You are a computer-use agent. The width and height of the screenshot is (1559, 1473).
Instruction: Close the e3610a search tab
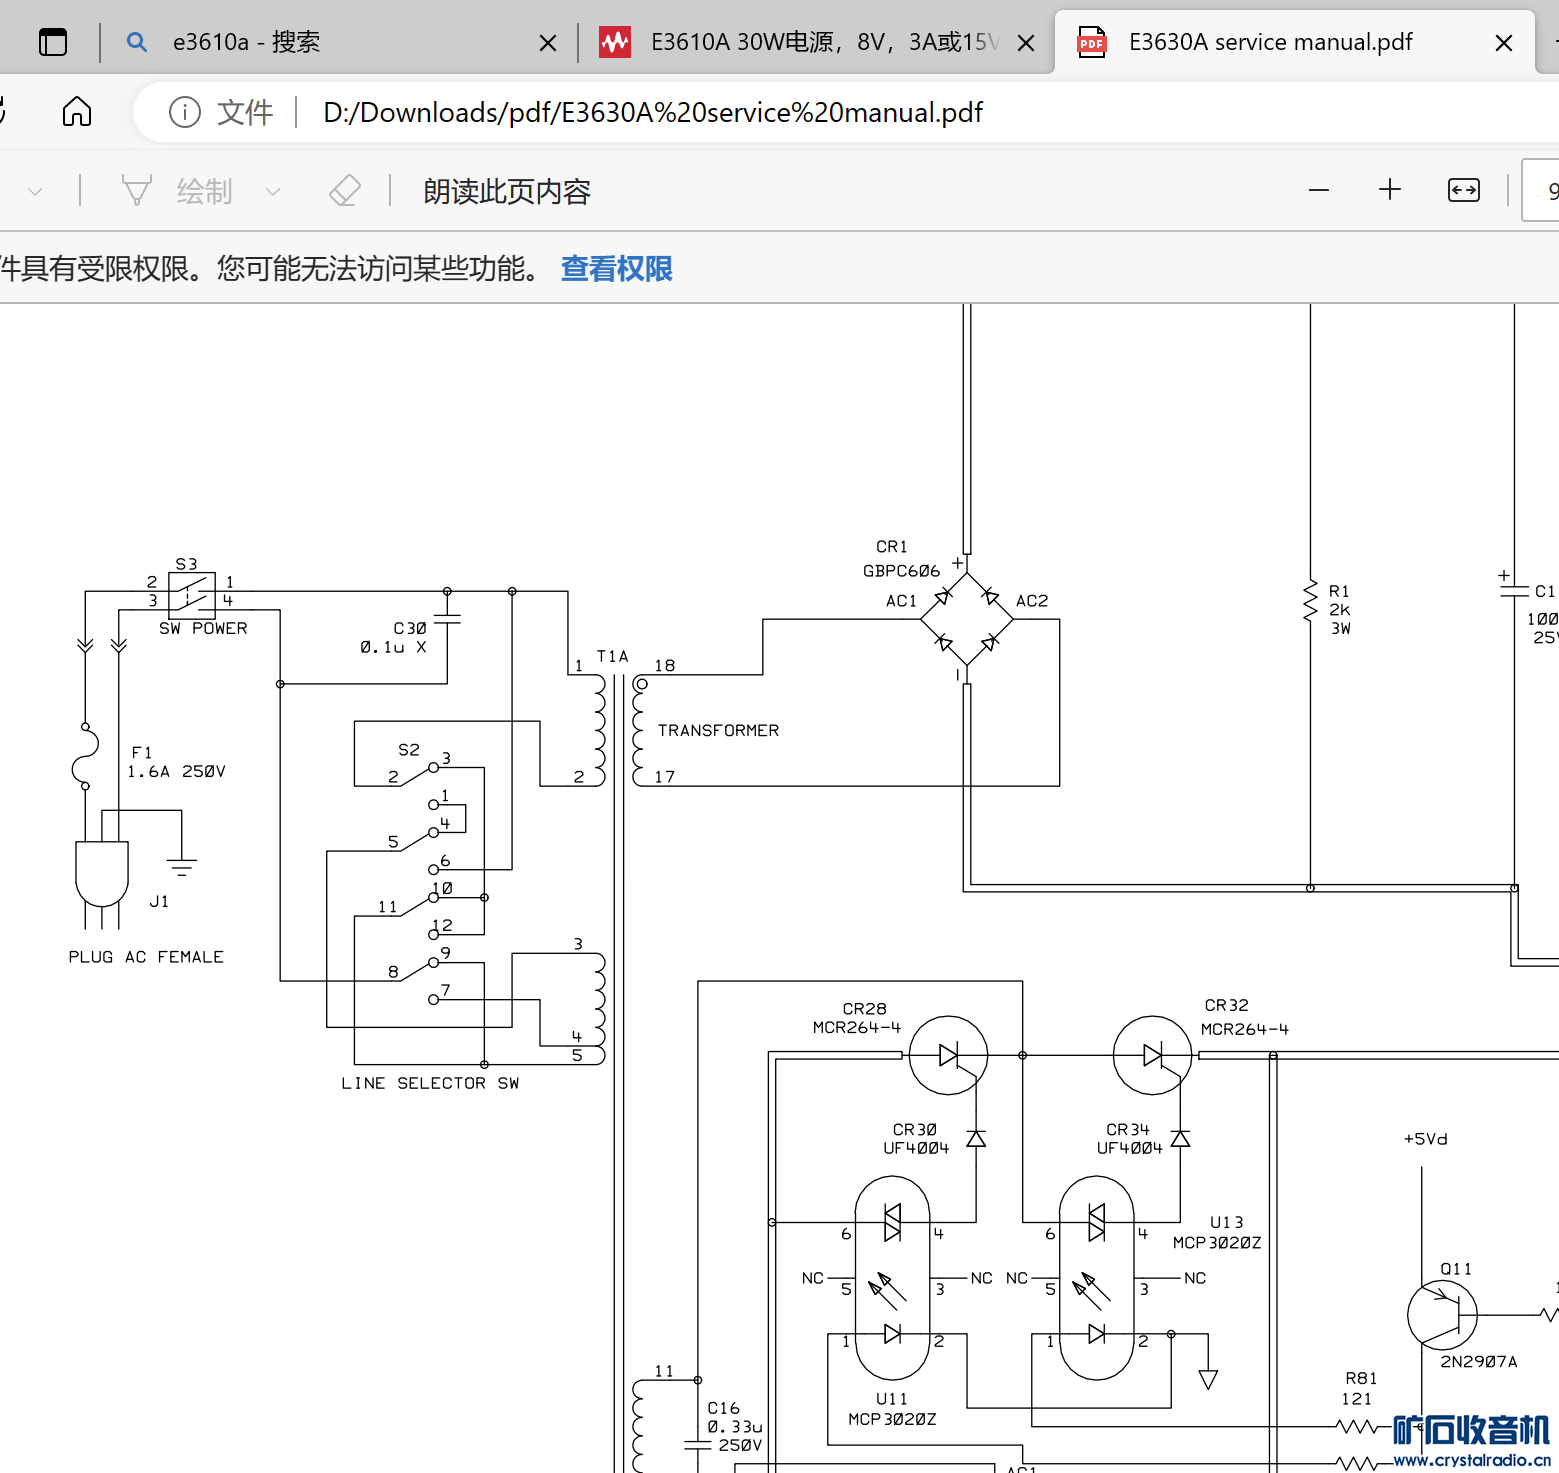pyautogui.click(x=547, y=43)
